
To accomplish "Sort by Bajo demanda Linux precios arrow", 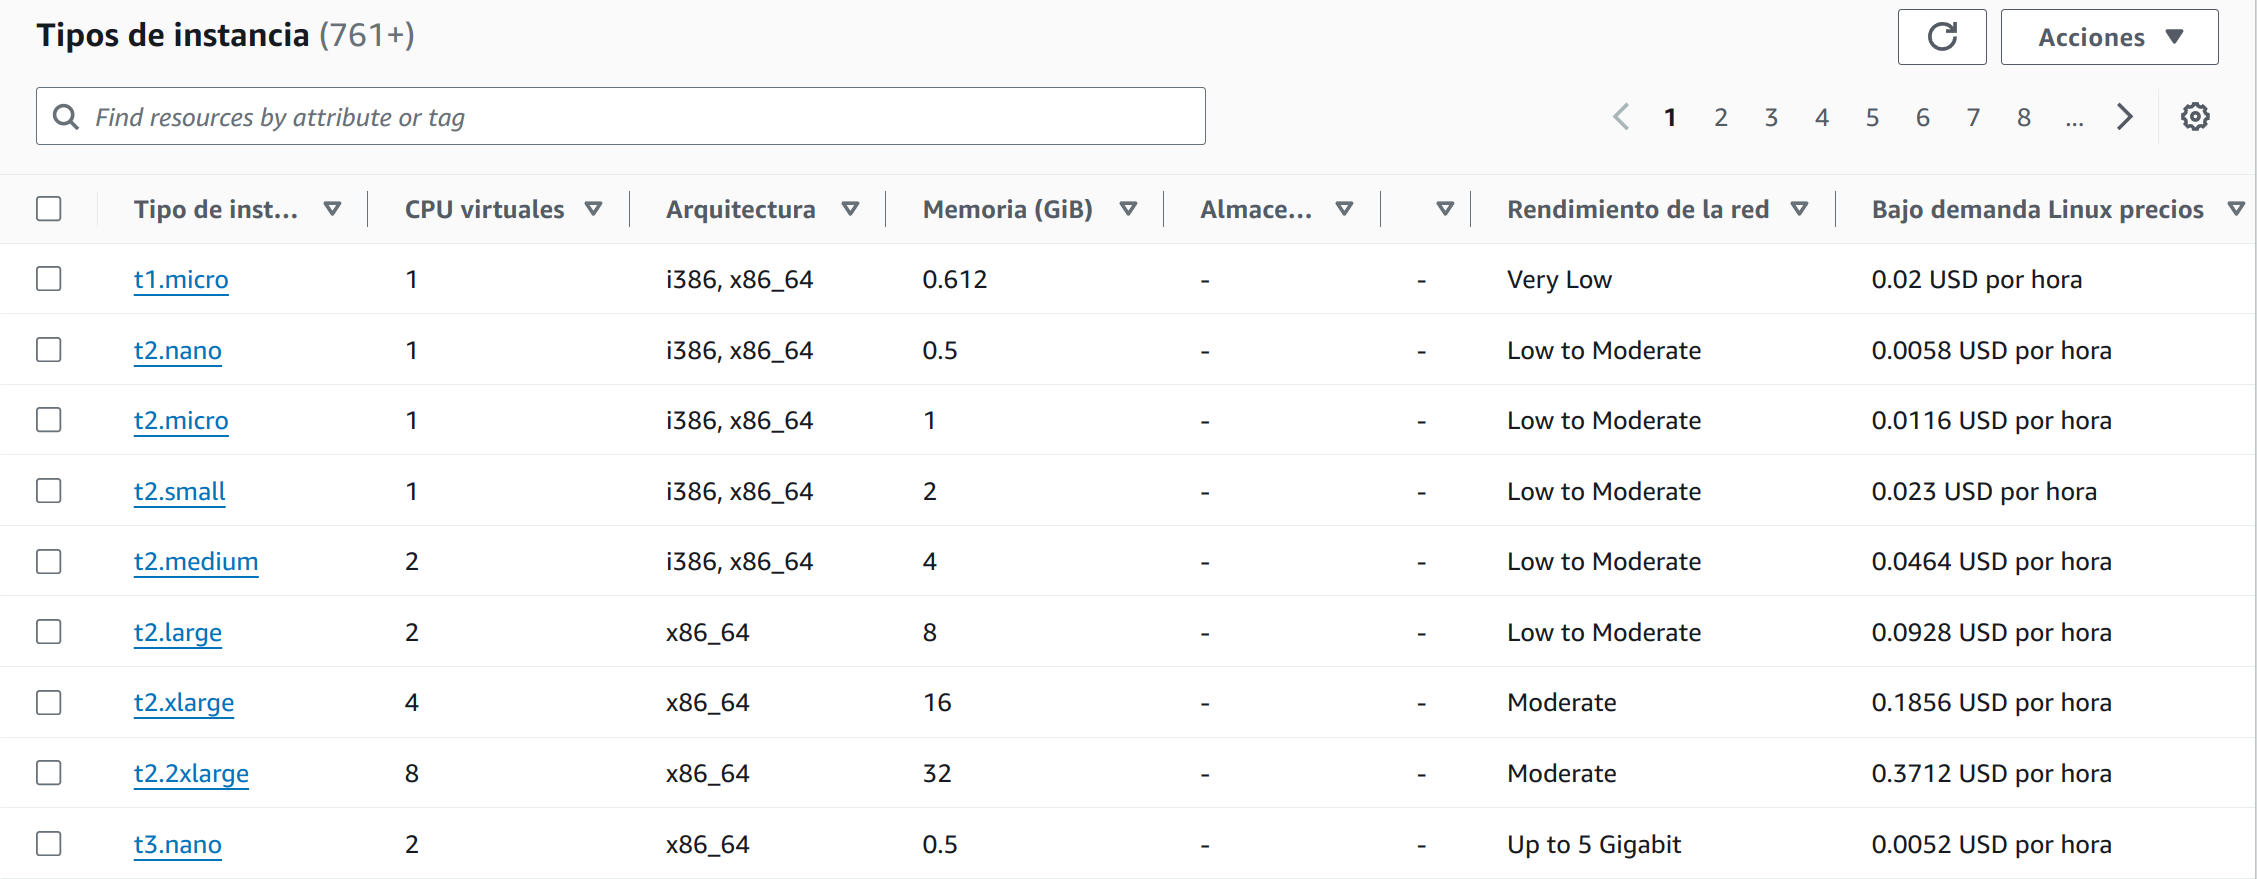I will click(x=2237, y=209).
